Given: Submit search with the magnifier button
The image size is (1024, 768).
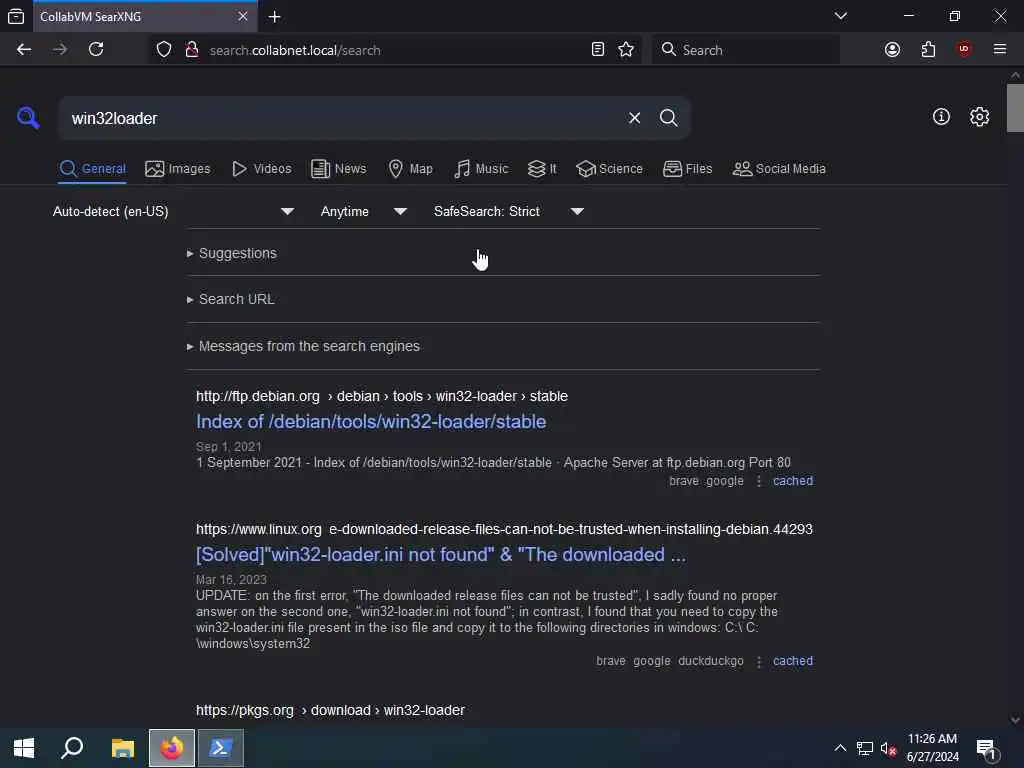Looking at the screenshot, I should tap(668, 118).
